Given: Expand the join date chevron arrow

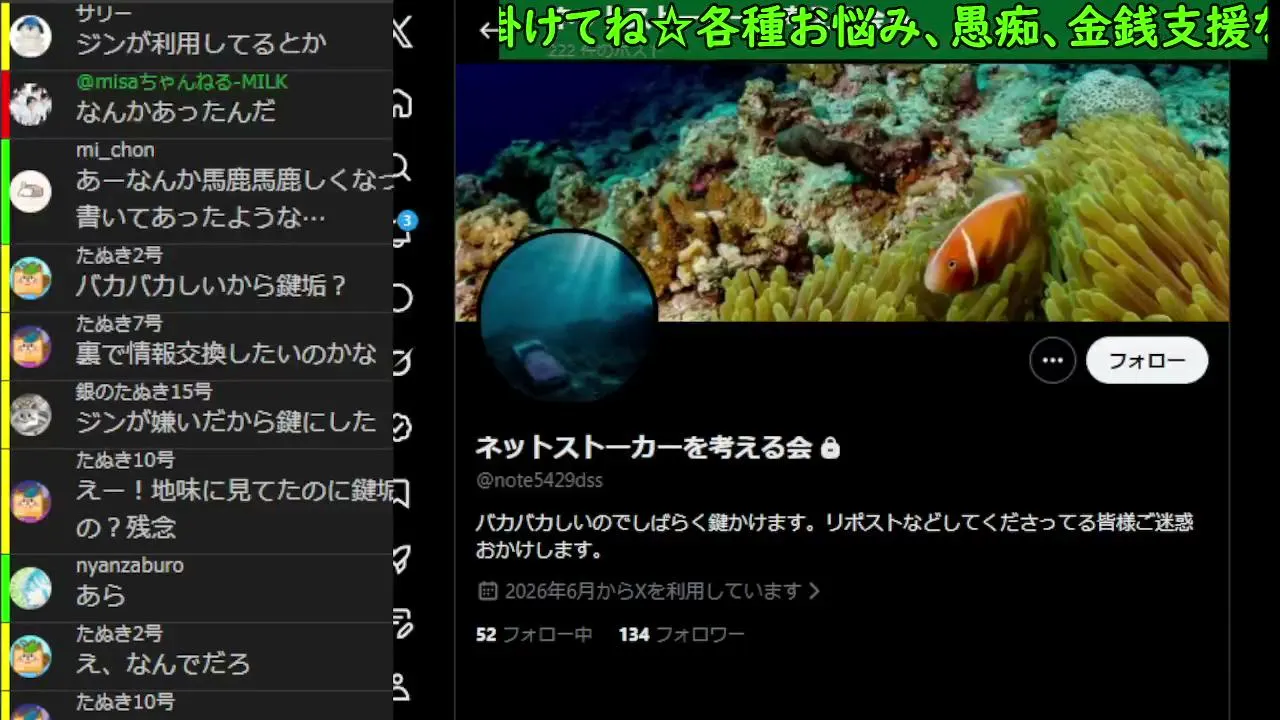Looking at the screenshot, I should [814, 591].
